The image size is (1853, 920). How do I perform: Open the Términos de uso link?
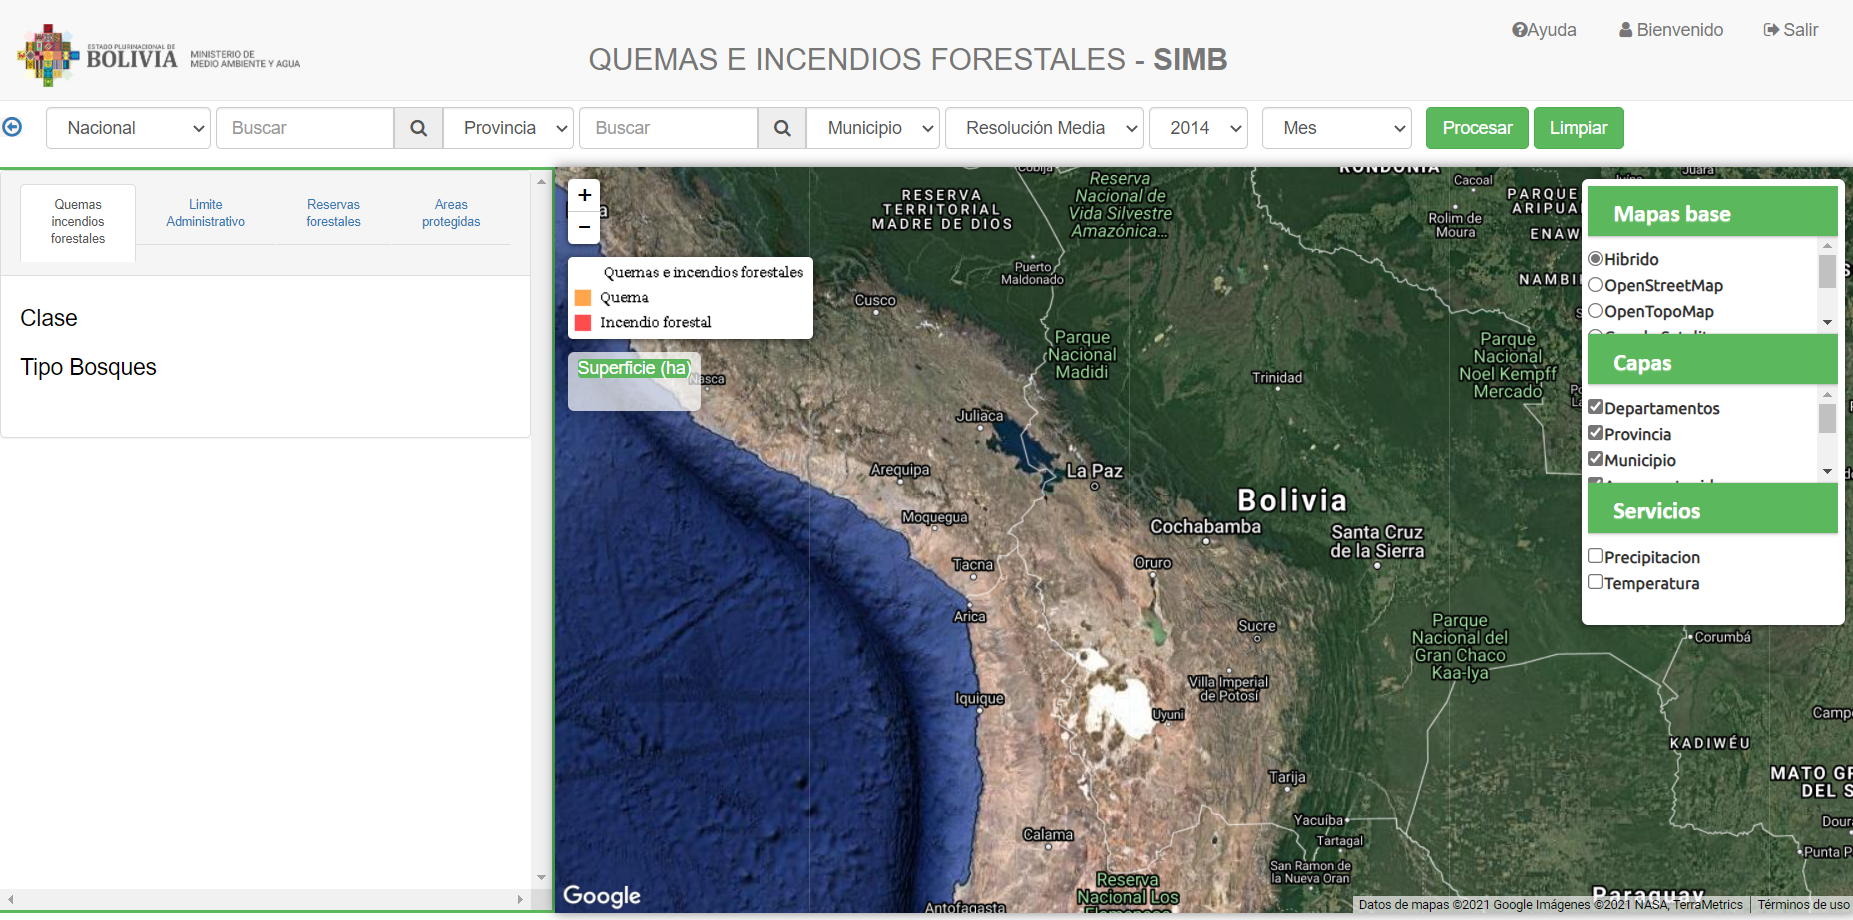pos(1803,904)
